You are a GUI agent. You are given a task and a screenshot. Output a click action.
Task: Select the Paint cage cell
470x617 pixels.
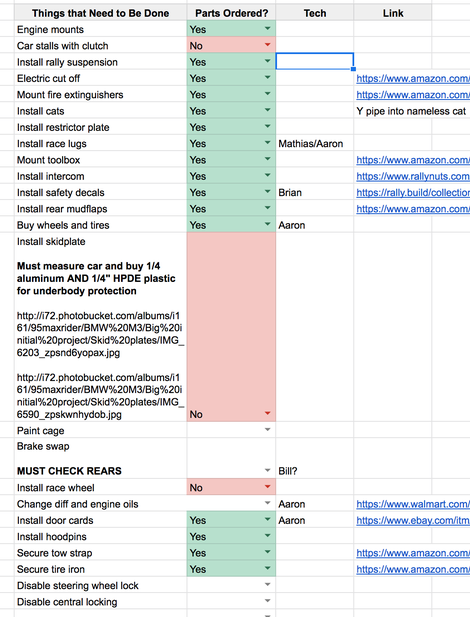point(100,430)
